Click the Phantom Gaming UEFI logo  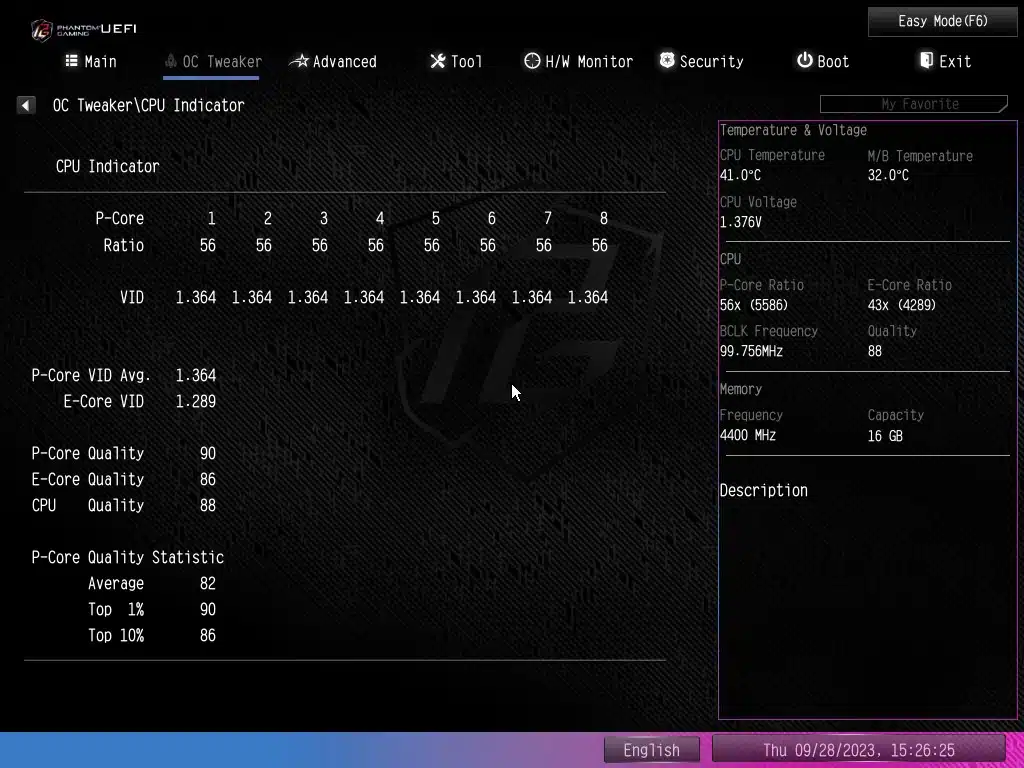pyautogui.click(x=83, y=28)
